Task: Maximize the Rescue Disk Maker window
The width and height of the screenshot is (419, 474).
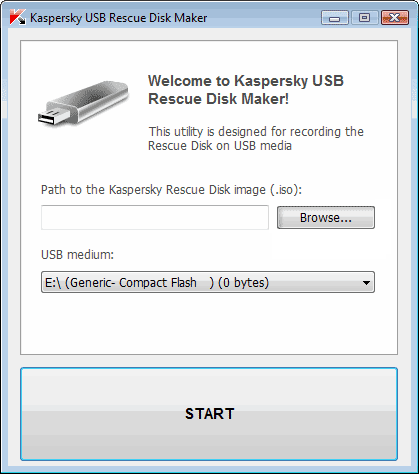Action: tap(364, 17)
